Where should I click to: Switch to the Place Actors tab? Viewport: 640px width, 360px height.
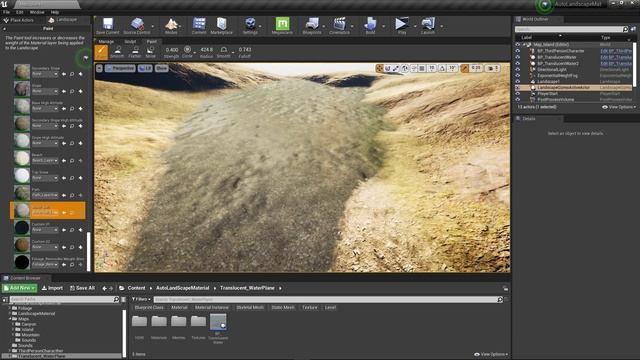click(19, 20)
